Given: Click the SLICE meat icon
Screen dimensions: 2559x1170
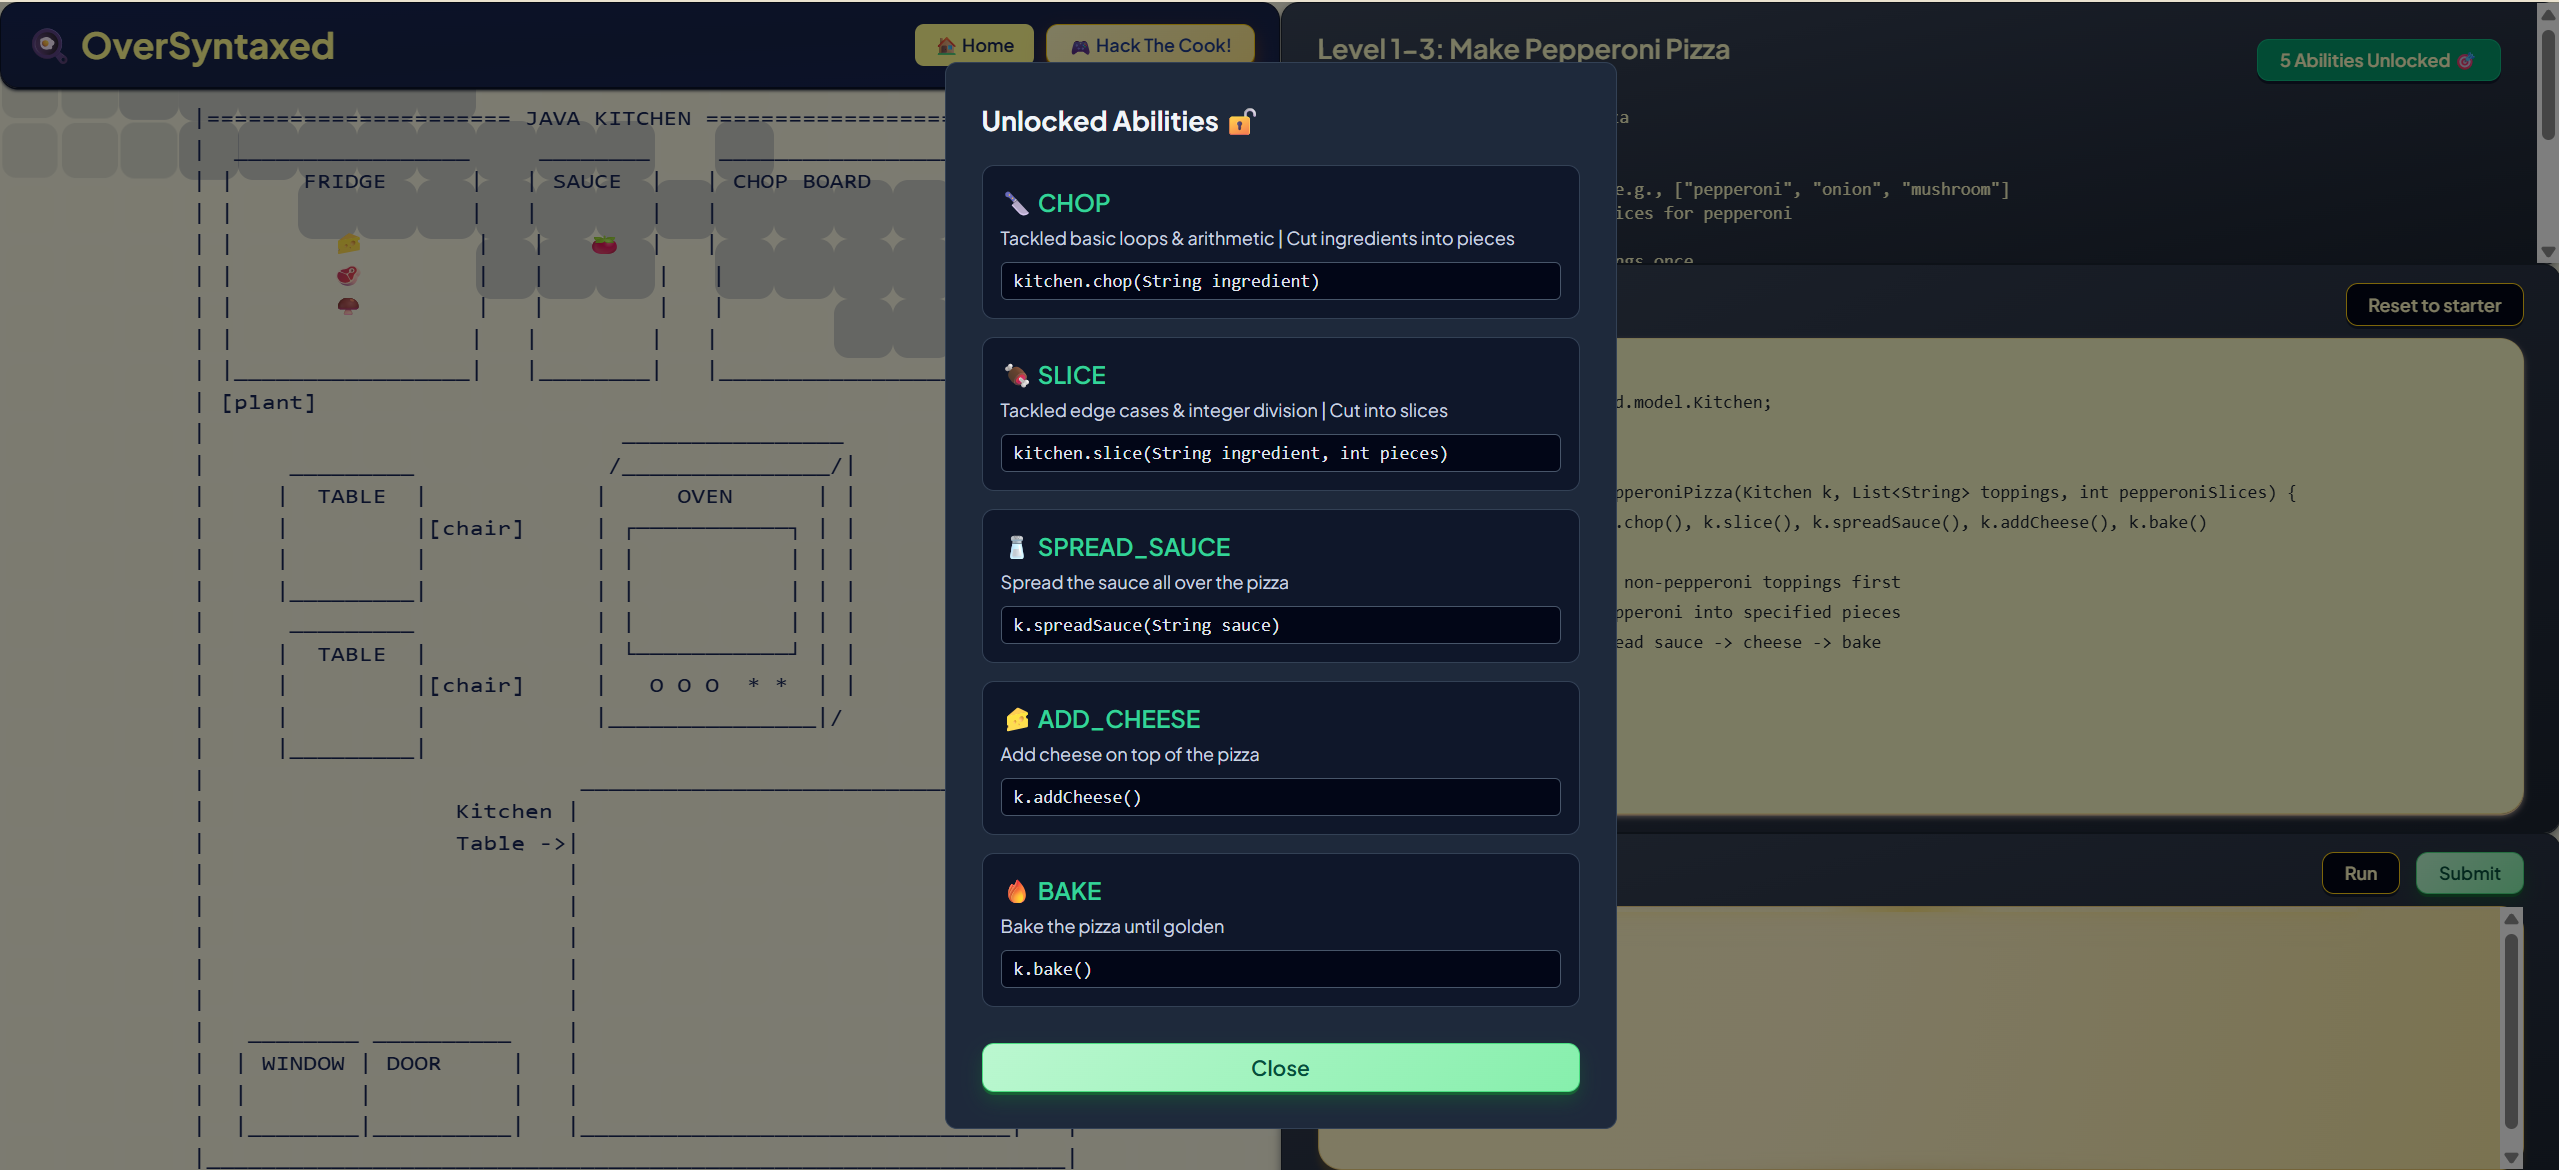Looking at the screenshot, I should pyautogui.click(x=1016, y=376).
